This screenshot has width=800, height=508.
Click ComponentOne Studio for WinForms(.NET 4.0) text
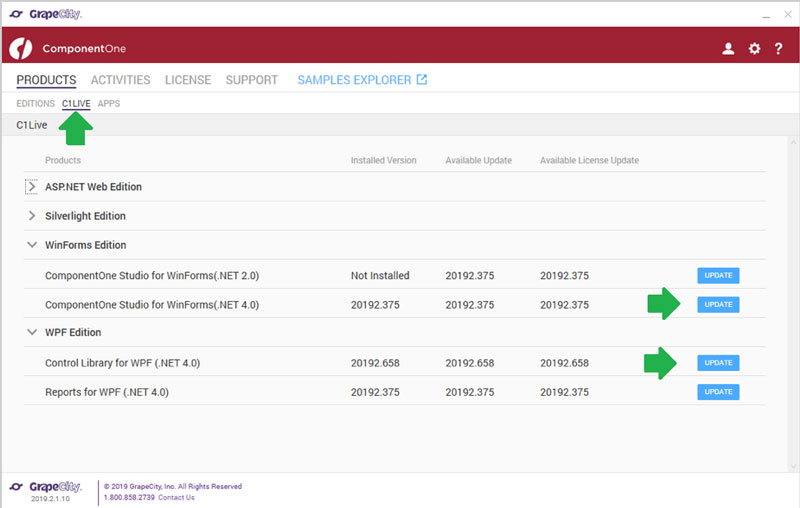point(152,304)
